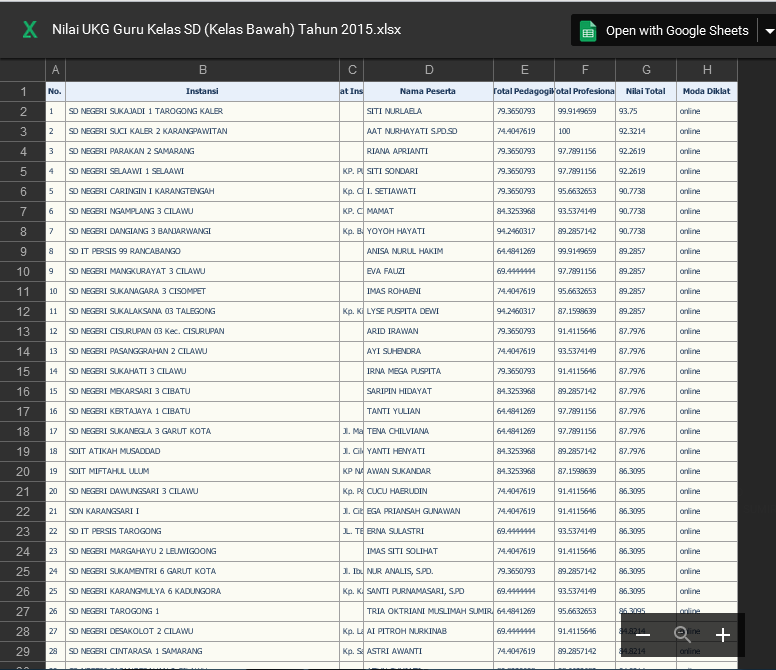Screen dimensions: 776x670
Task: Click the Nilai Total header cell
Action: [646, 92]
